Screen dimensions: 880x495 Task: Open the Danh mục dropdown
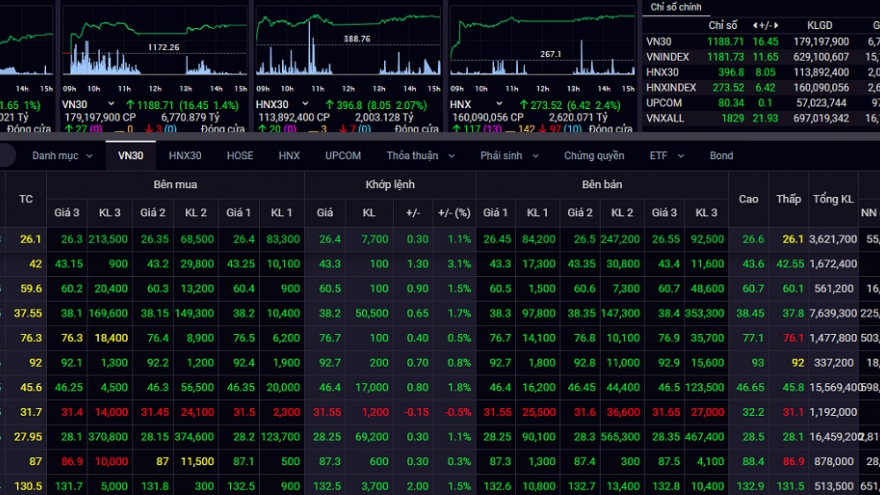[x=62, y=156]
